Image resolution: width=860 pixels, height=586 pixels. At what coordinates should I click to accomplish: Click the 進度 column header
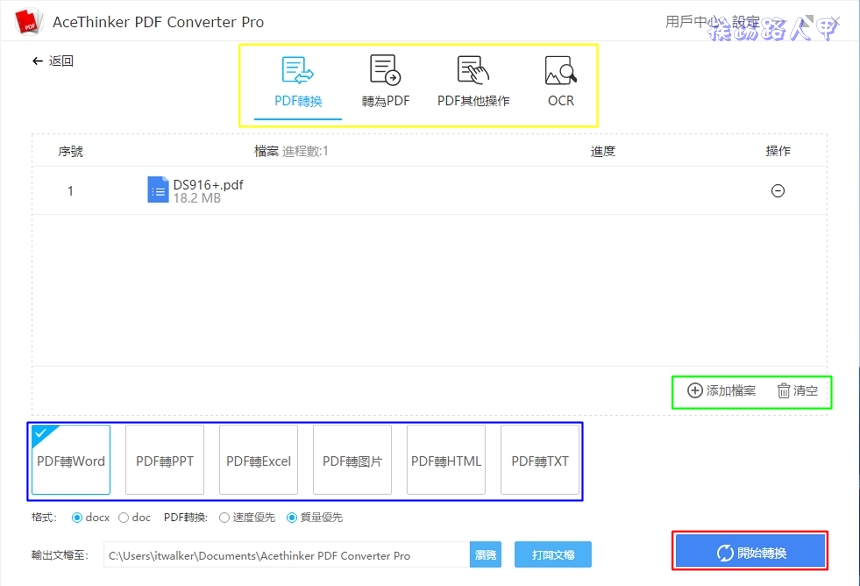pyautogui.click(x=603, y=151)
